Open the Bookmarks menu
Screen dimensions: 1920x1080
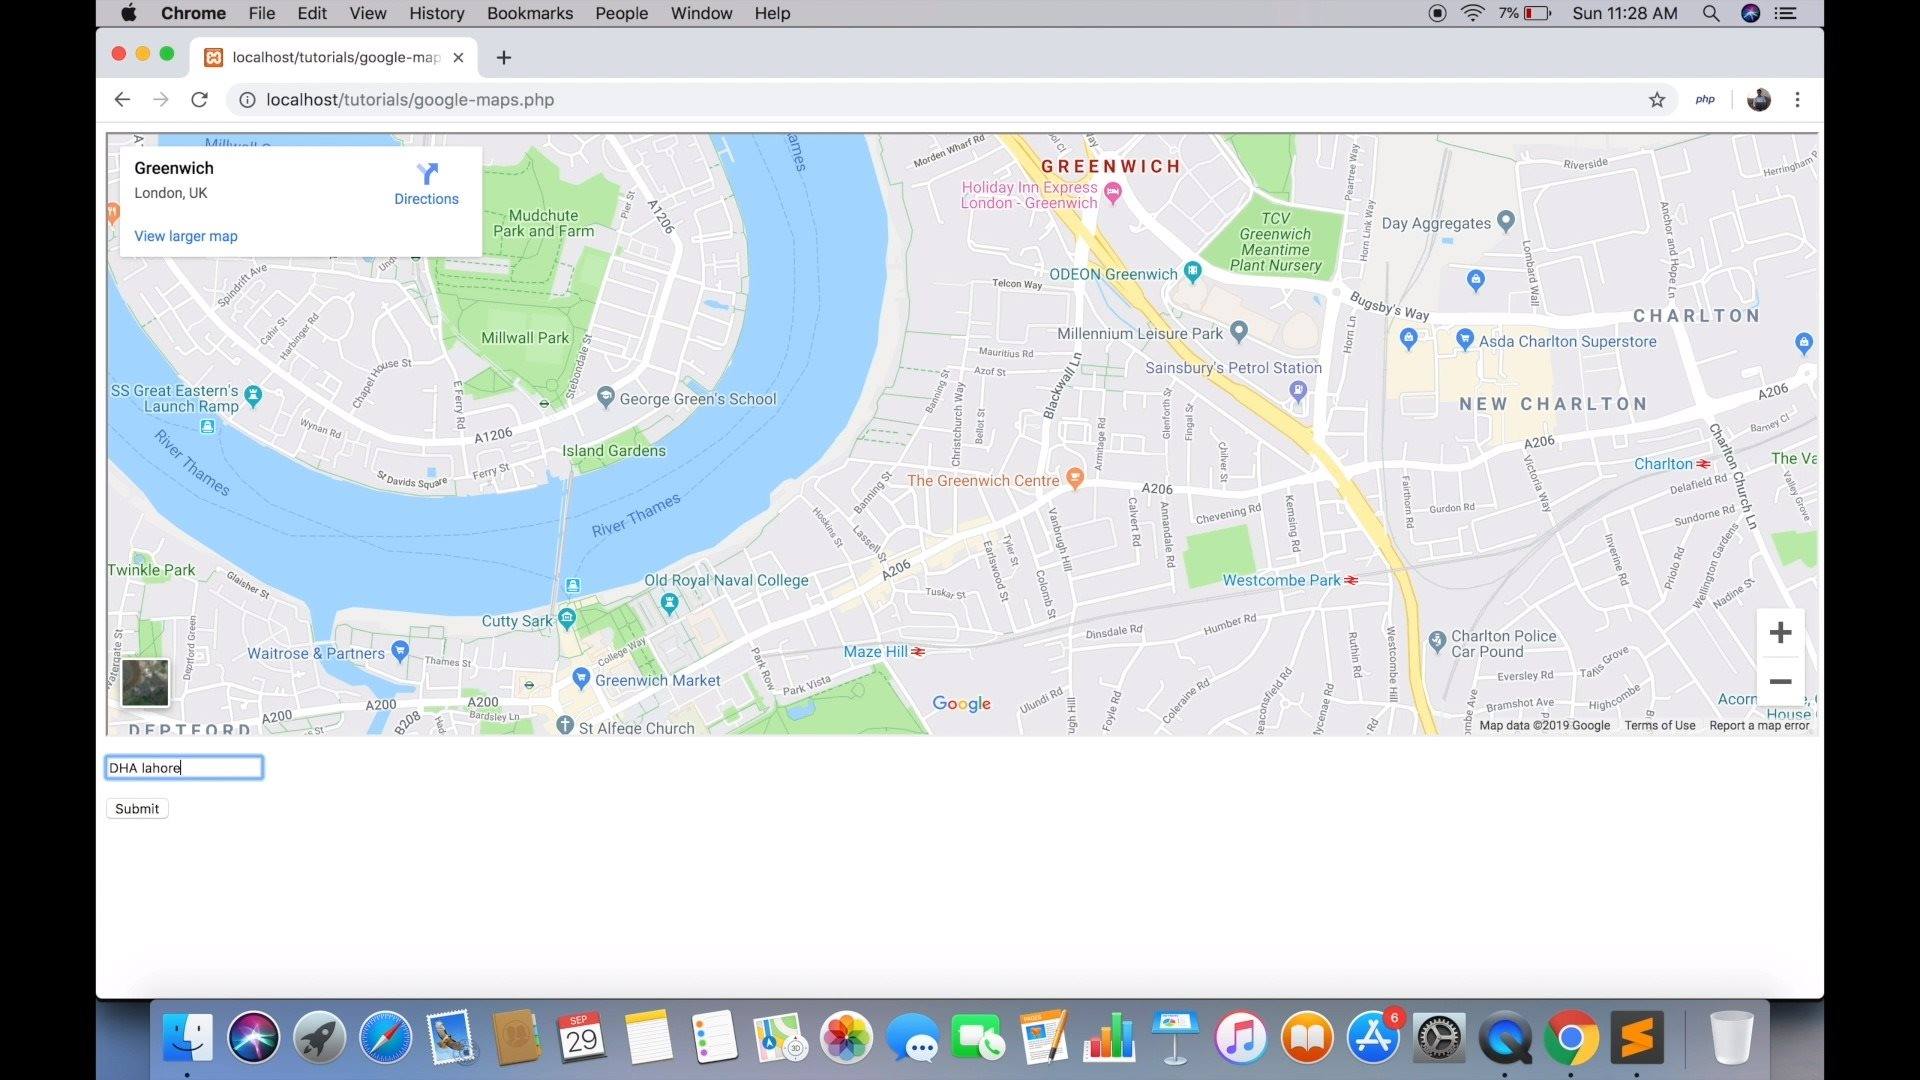(x=530, y=13)
